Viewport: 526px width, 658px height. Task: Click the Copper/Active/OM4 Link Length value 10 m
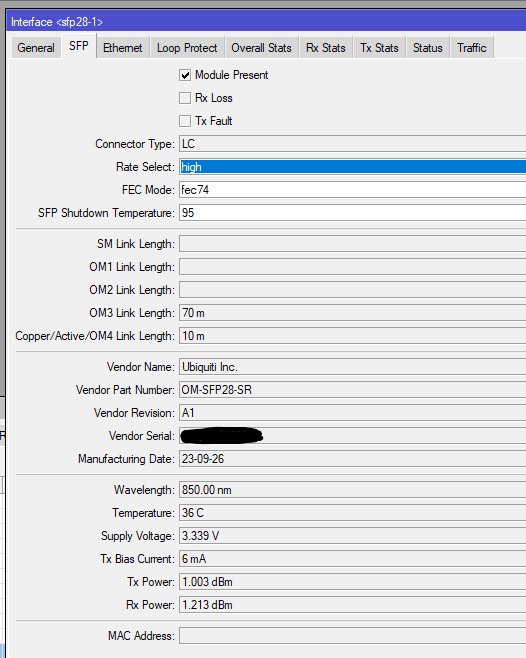(353, 336)
